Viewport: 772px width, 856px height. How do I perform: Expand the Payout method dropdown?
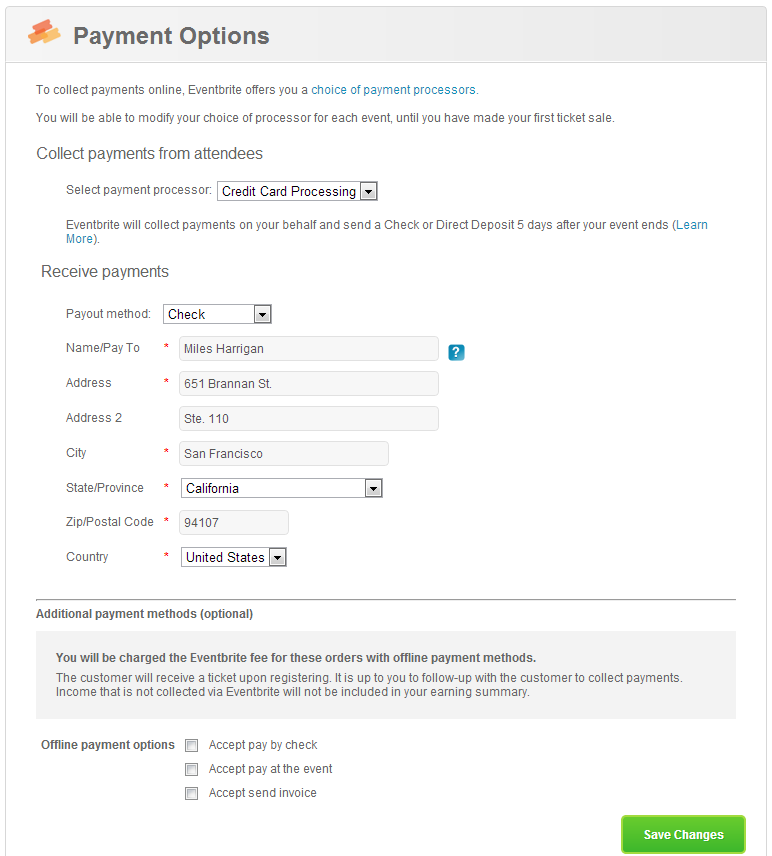(x=217, y=314)
